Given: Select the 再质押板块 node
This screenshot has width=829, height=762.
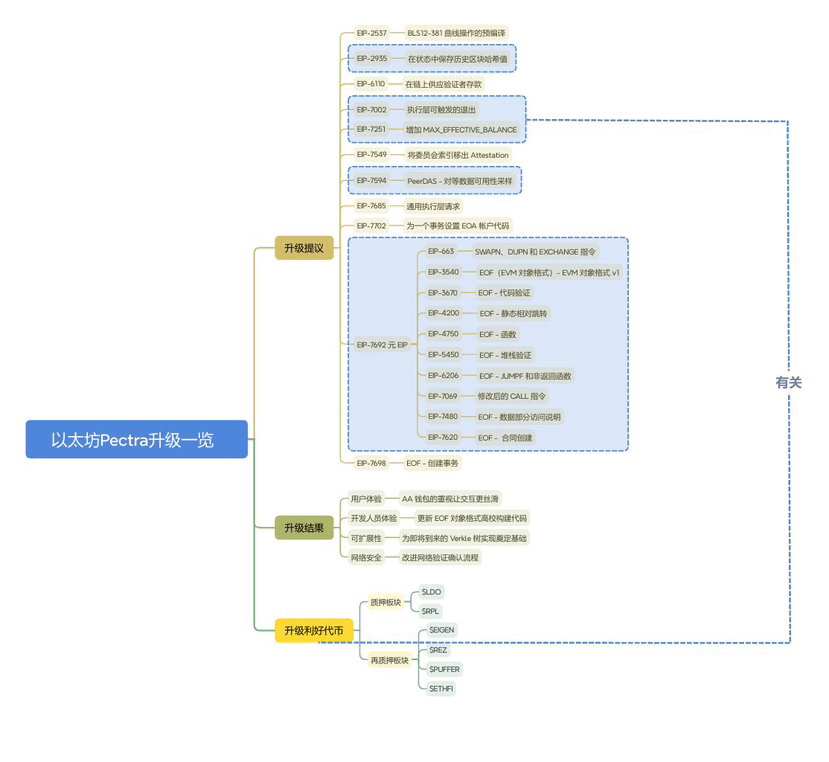Looking at the screenshot, I should pyautogui.click(x=390, y=660).
